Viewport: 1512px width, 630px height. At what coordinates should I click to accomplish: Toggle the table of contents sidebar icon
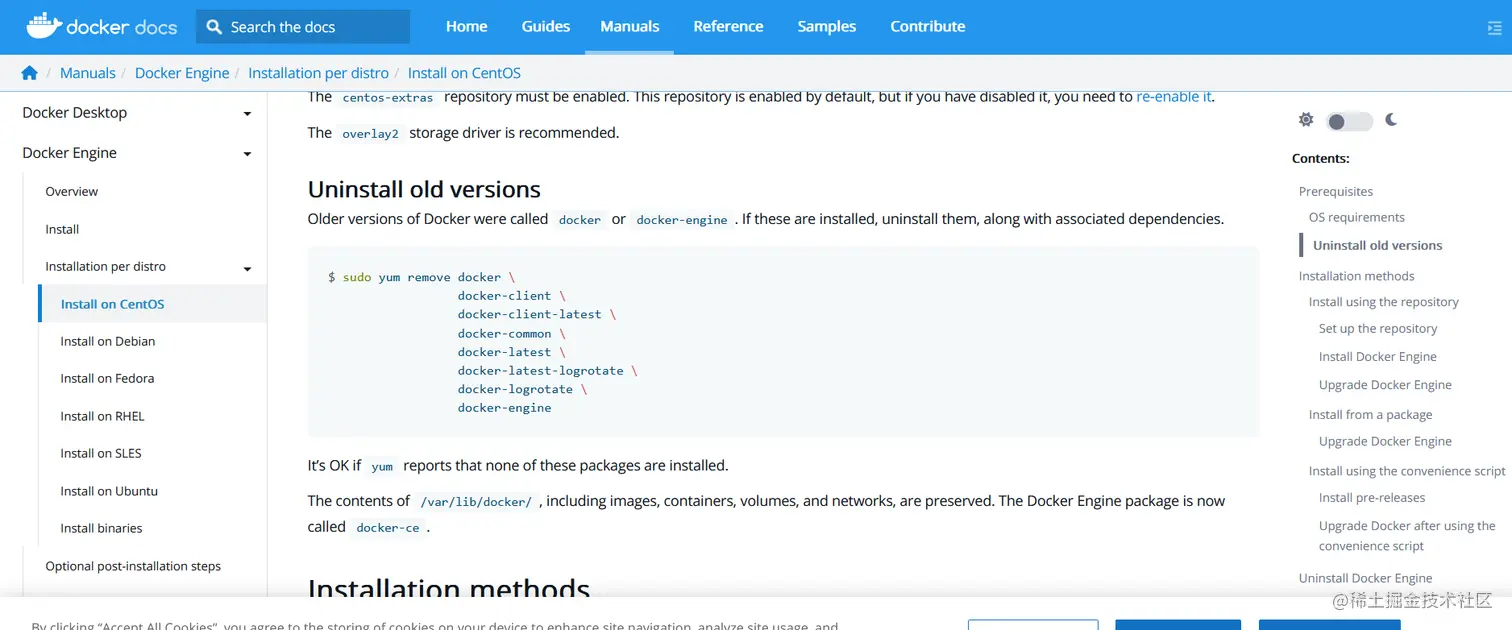pyautogui.click(x=1494, y=28)
